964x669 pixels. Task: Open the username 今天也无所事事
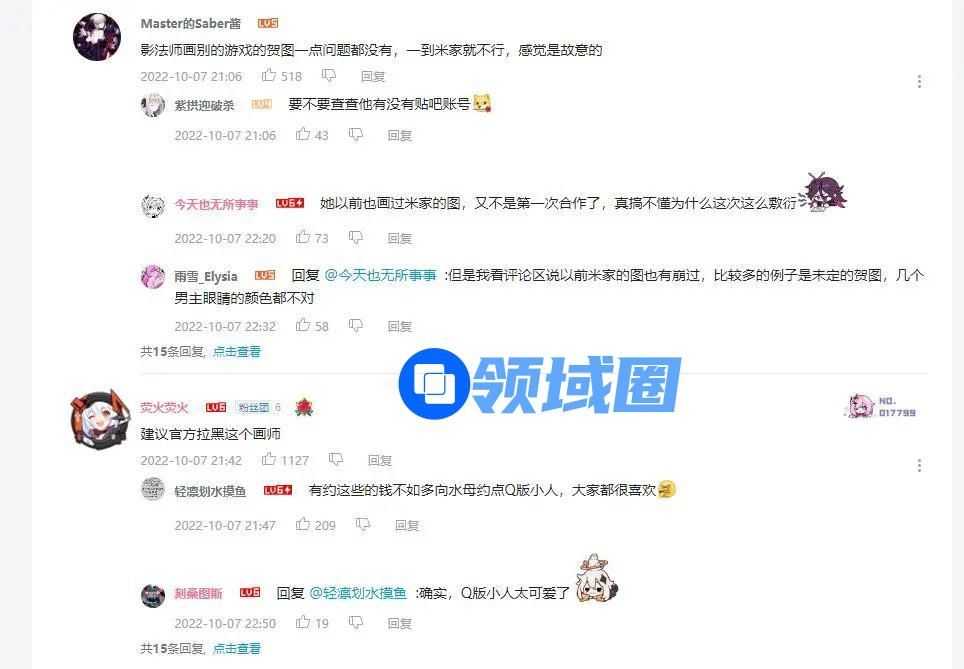coord(216,204)
